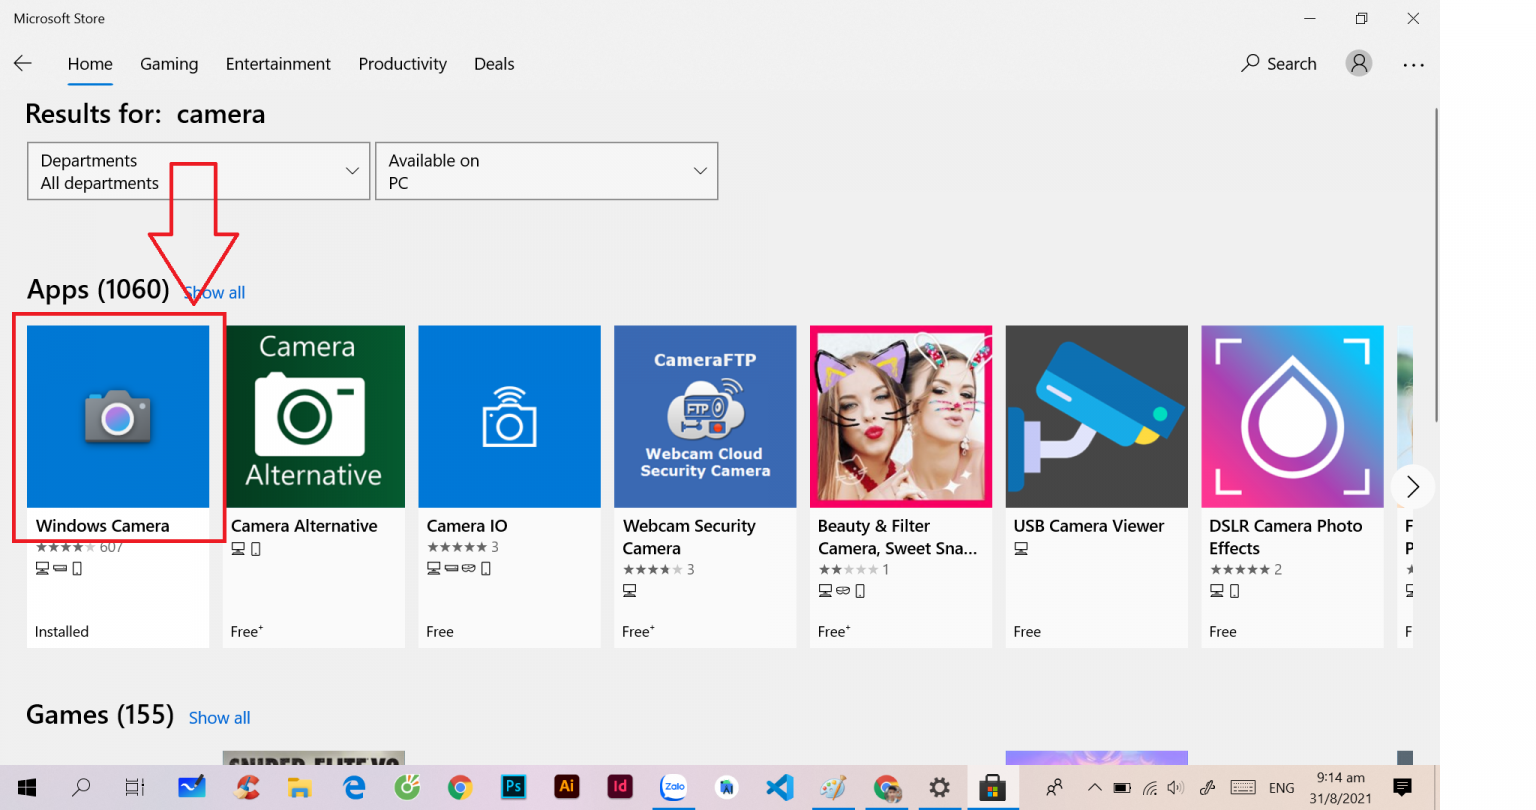Click the back arrow icon
1536x810 pixels.
coord(23,64)
